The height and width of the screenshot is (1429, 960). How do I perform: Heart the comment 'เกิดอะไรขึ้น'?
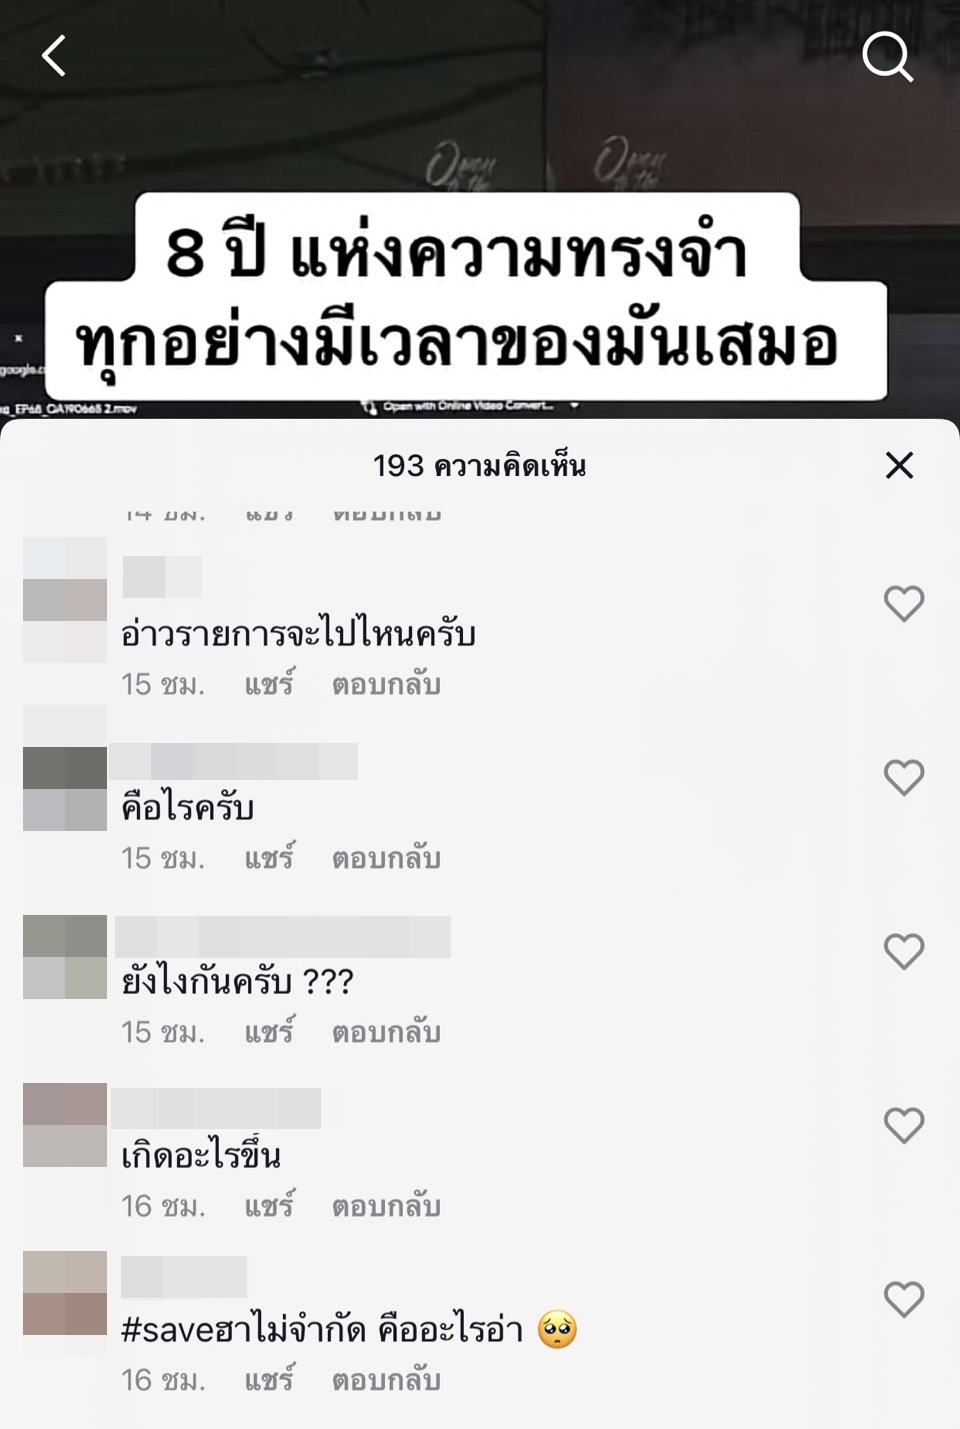coord(904,1126)
